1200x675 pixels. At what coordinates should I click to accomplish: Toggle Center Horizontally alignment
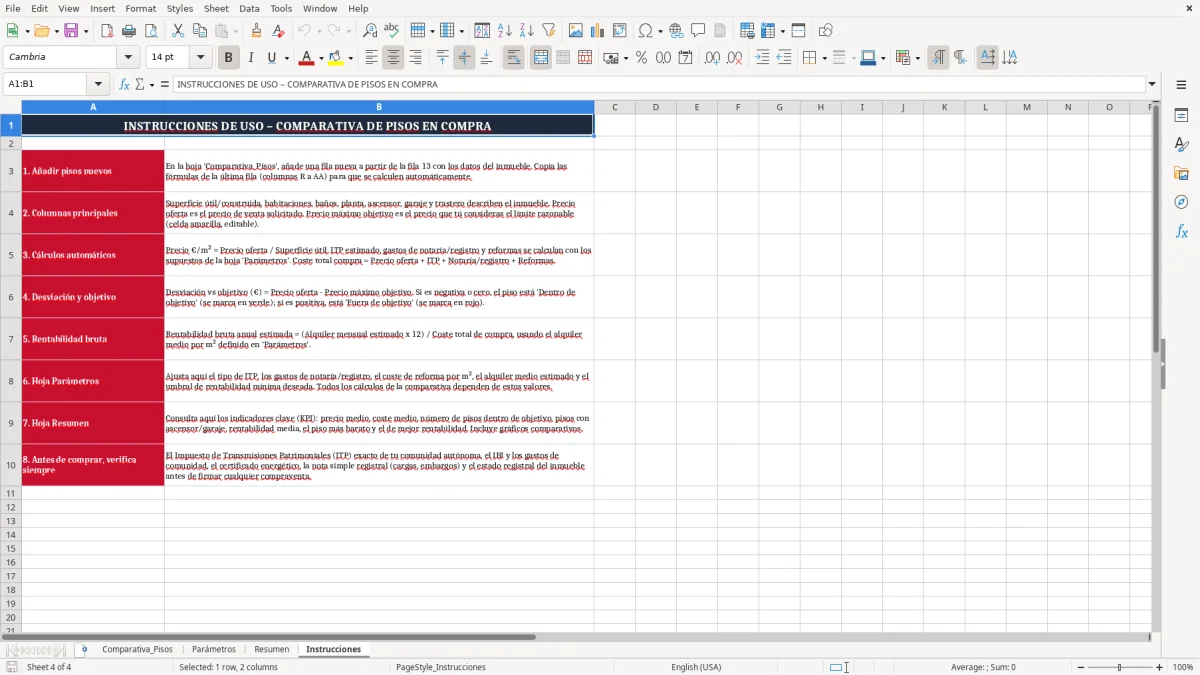[393, 58]
